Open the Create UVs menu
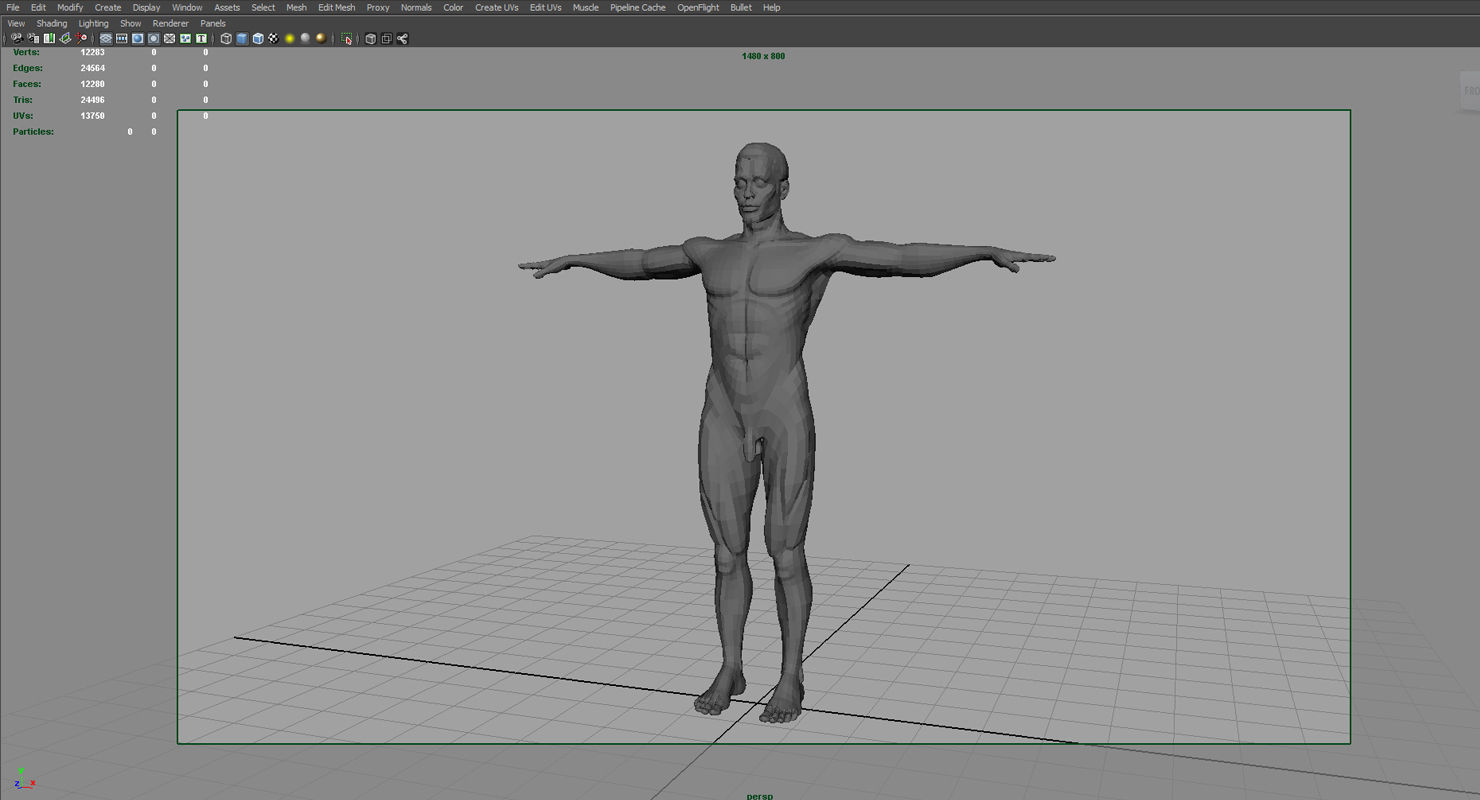The image size is (1480, 800). pos(496,7)
